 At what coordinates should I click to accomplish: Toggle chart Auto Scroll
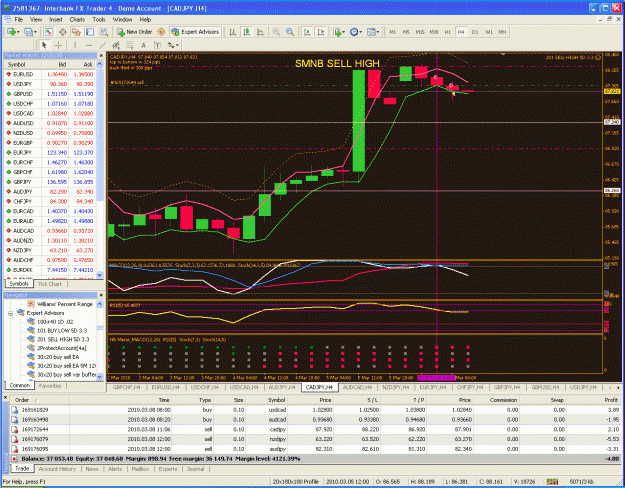pyautogui.click(x=307, y=32)
